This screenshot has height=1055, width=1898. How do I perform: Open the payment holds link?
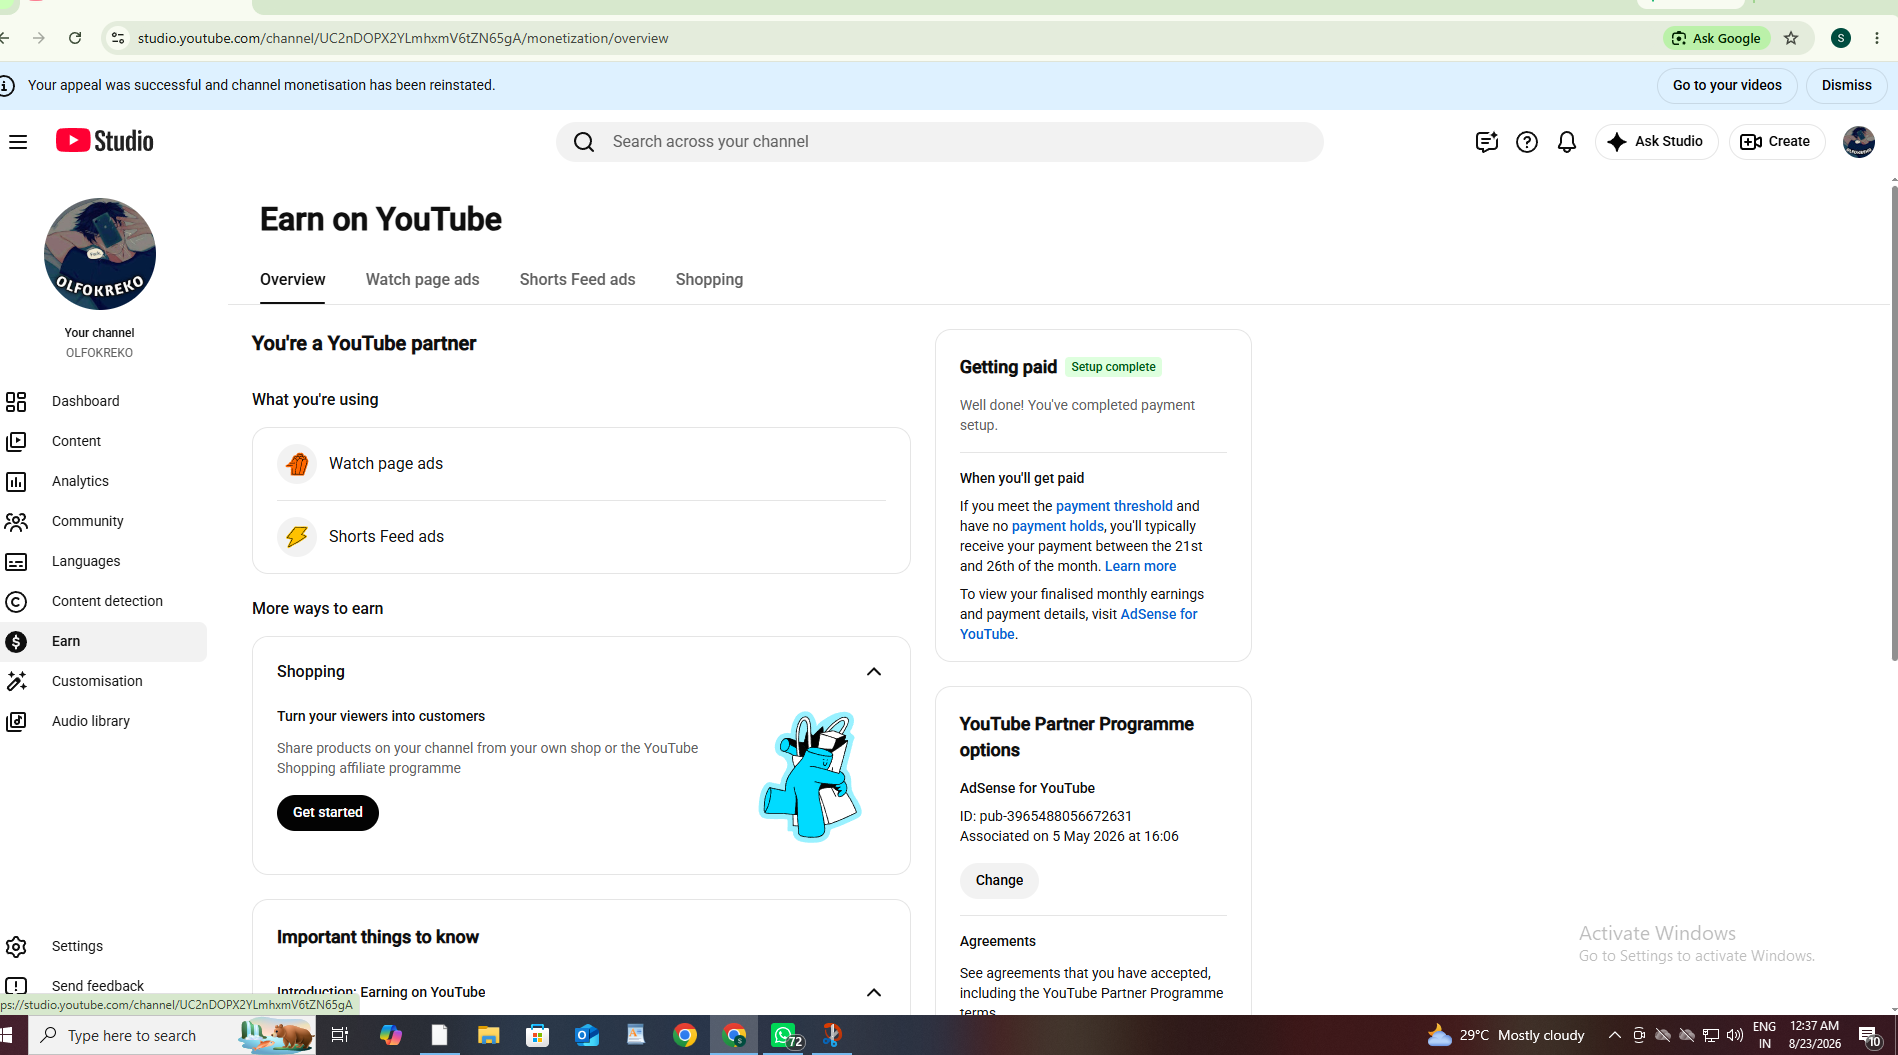(x=1057, y=526)
